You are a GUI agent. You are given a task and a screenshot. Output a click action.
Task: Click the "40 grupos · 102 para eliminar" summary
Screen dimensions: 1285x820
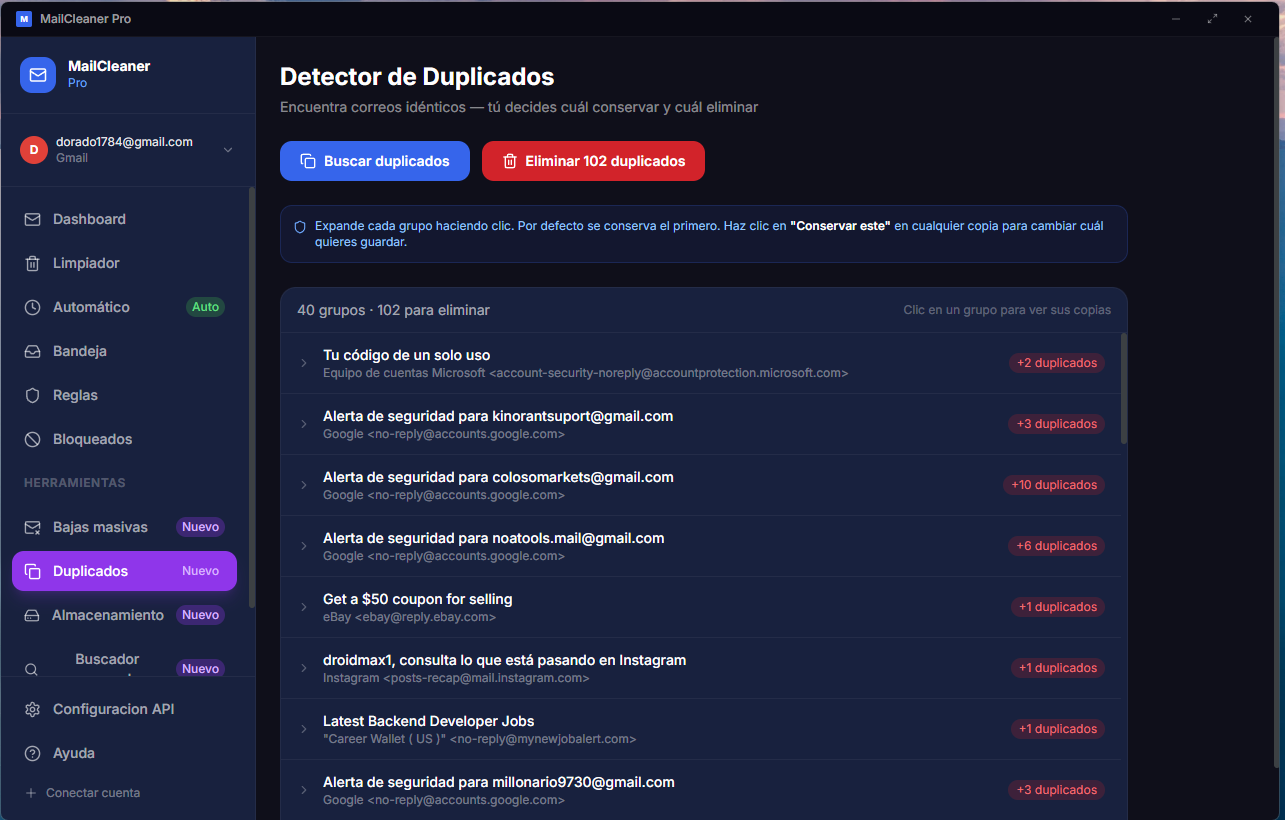tap(394, 310)
